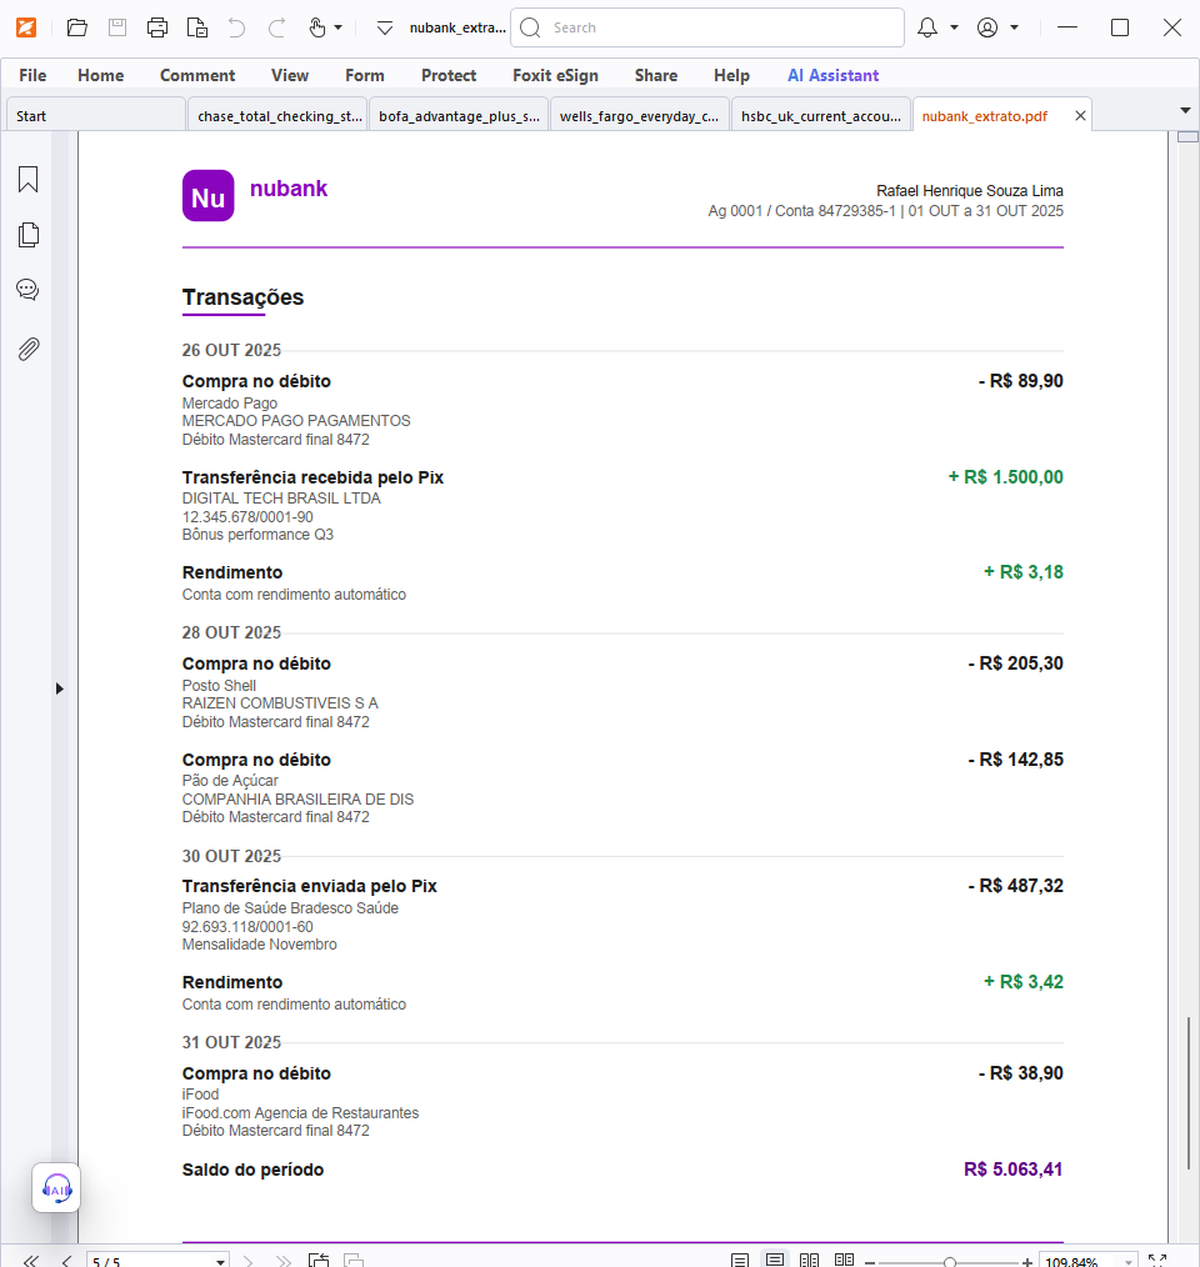
Task: Click into the Search field
Action: [x=707, y=28]
